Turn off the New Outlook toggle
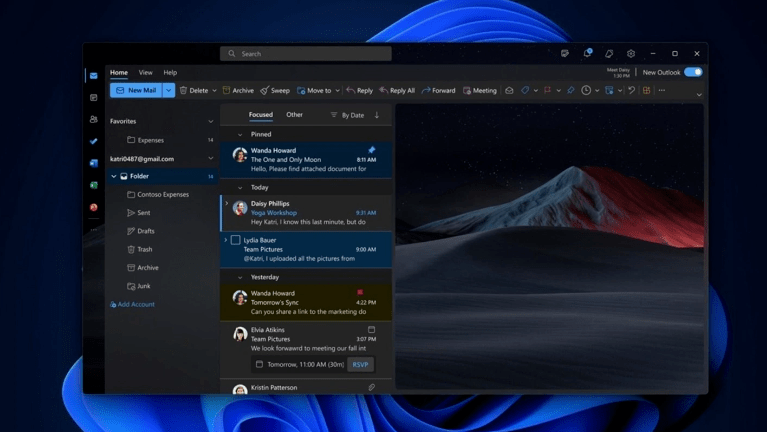The width and height of the screenshot is (767, 432). pyautogui.click(x=693, y=72)
